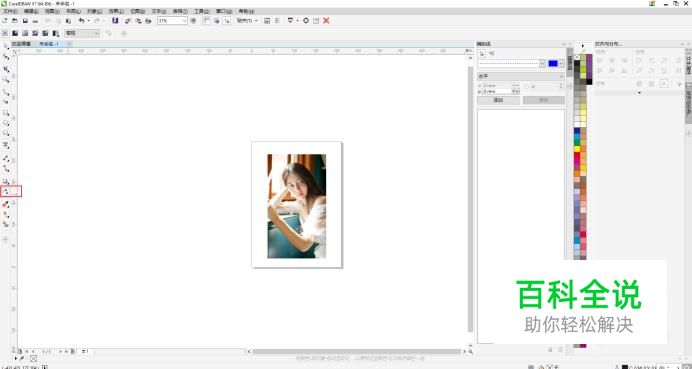
Task: Select the Smart Fill tool
Action: (6, 225)
